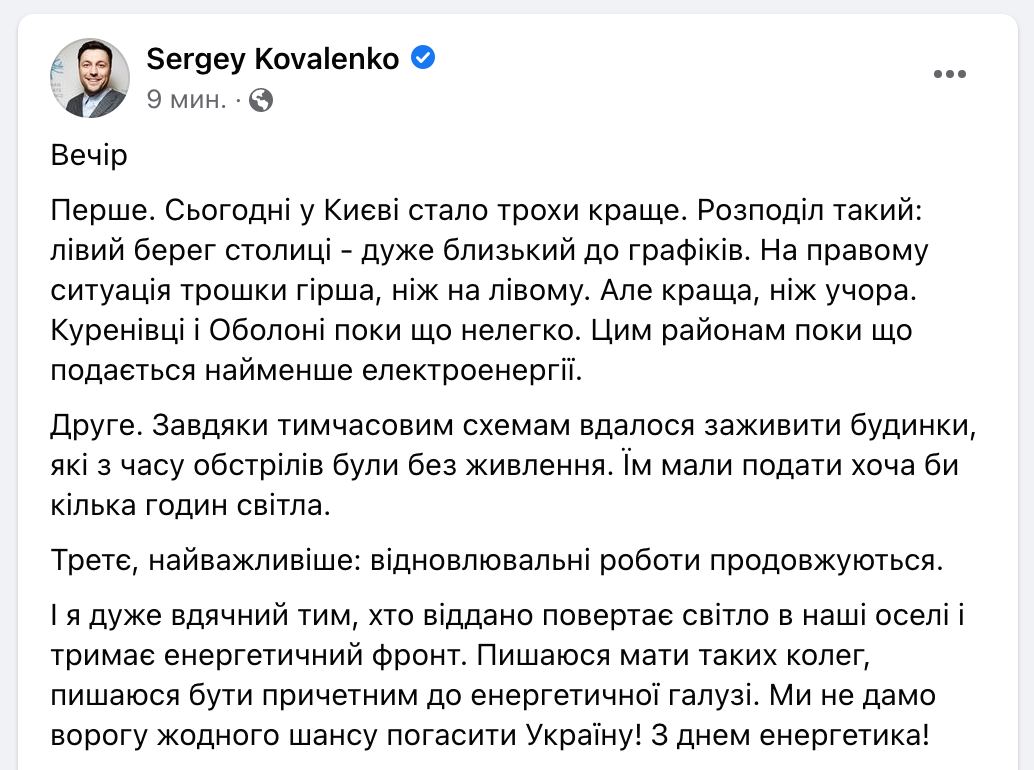Click the "9 мин." post timestamp
This screenshot has height=770, width=1034.
(x=186, y=100)
